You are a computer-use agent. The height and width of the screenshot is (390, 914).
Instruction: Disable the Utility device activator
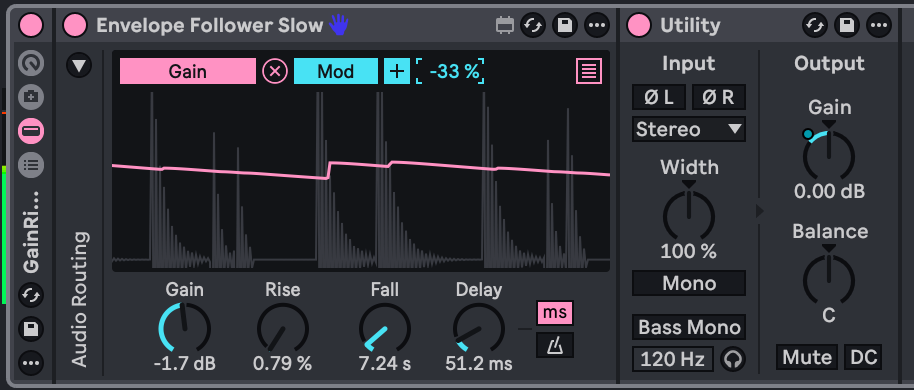pos(639,26)
